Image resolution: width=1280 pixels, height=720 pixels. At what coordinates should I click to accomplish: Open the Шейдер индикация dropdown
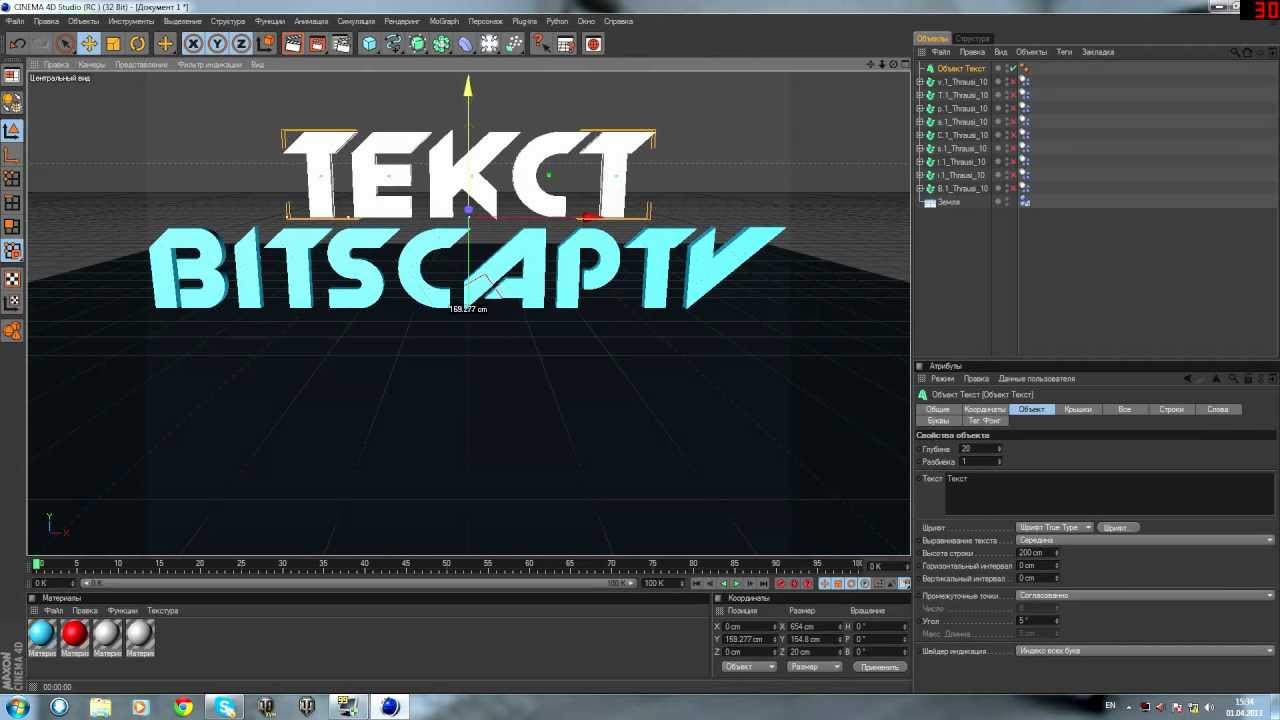(x=1145, y=651)
